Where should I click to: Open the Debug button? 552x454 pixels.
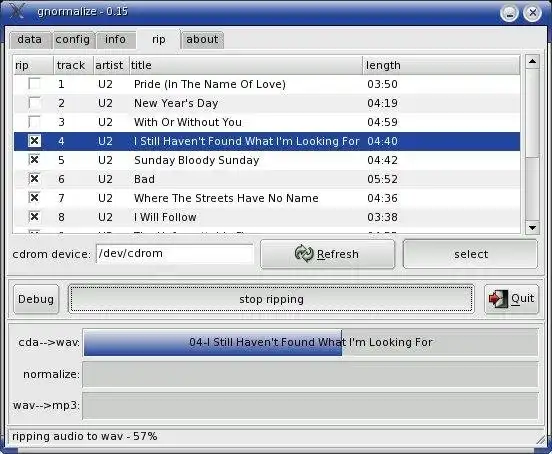click(36, 299)
